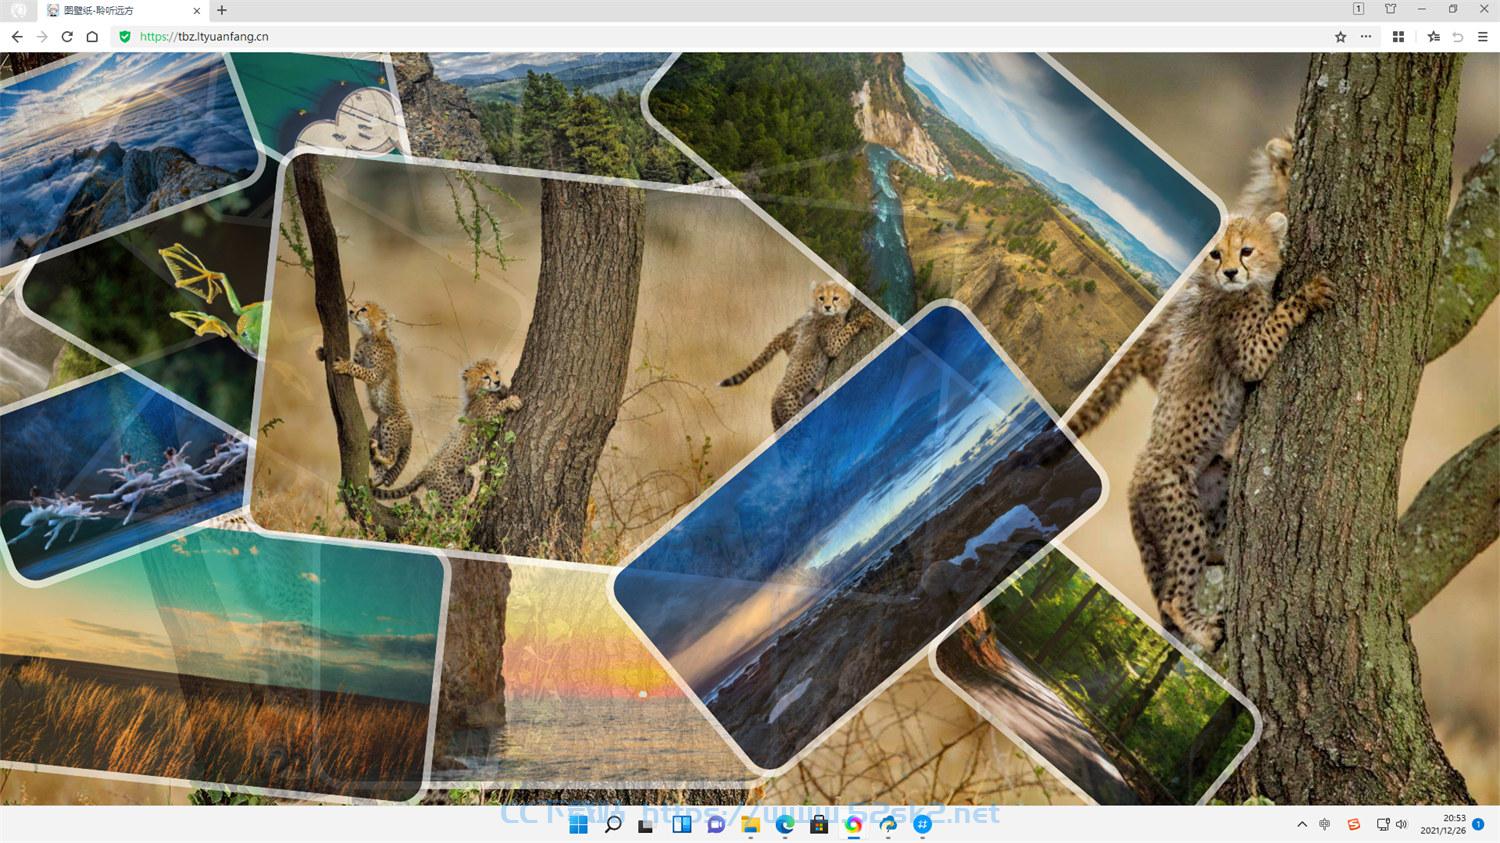View the green security shield info
This screenshot has height=843, width=1500.
(125, 36)
